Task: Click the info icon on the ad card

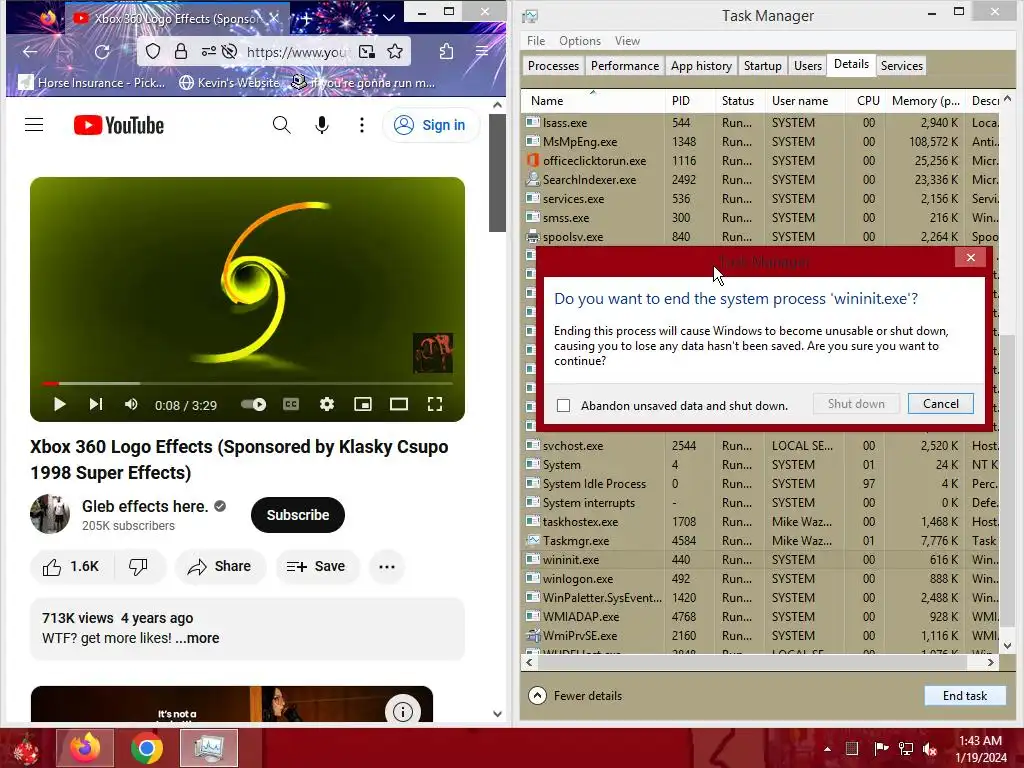Action: click(x=402, y=711)
